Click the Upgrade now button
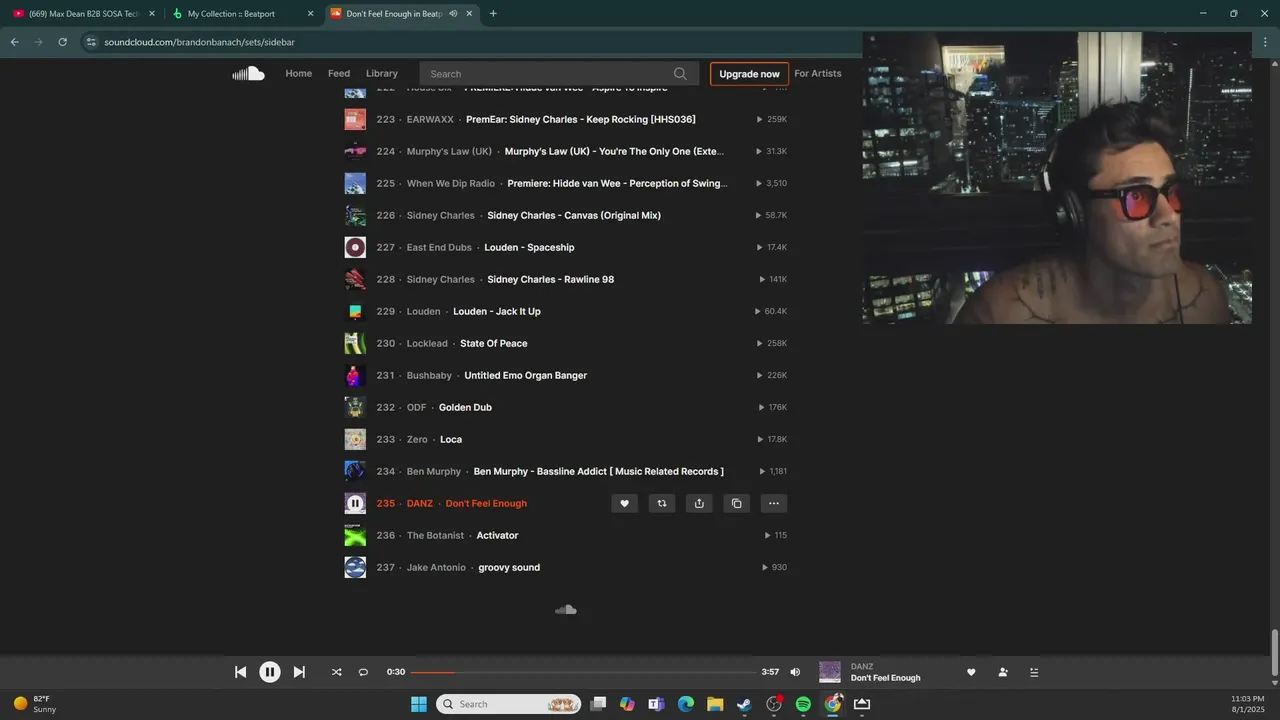Screen dimensions: 1280x720 (749, 74)
